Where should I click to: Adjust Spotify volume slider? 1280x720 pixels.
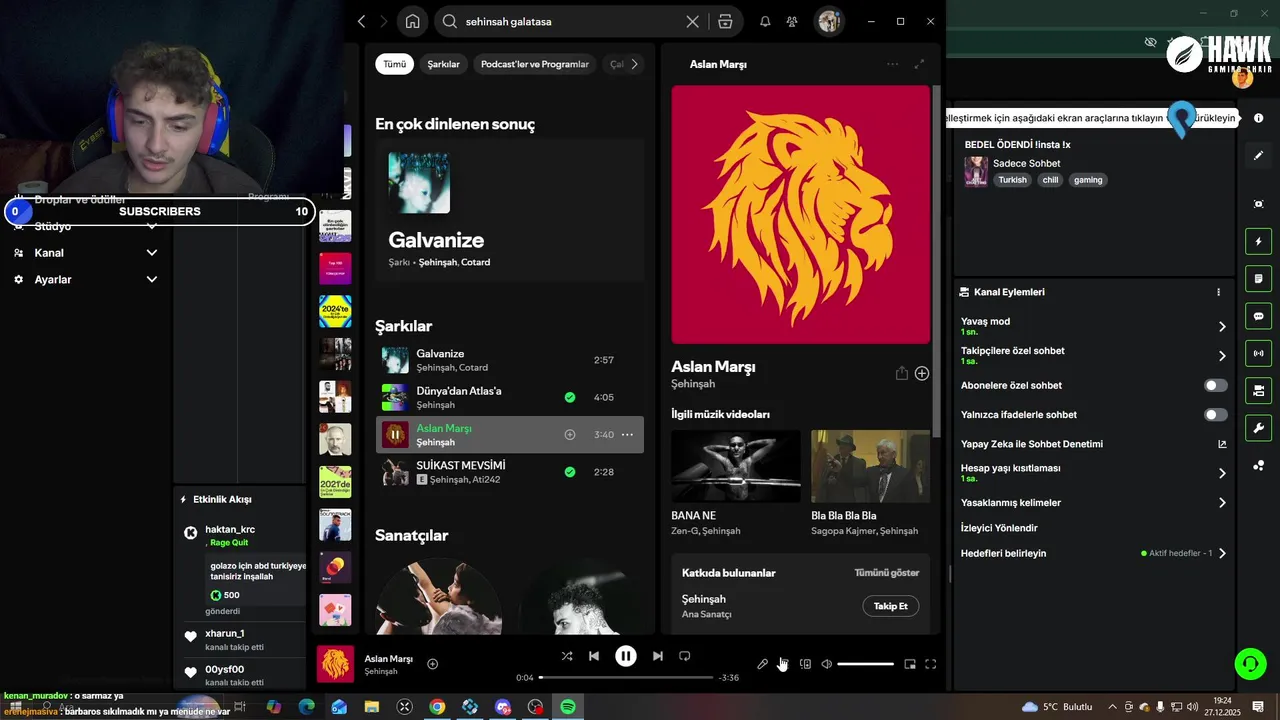coord(865,664)
